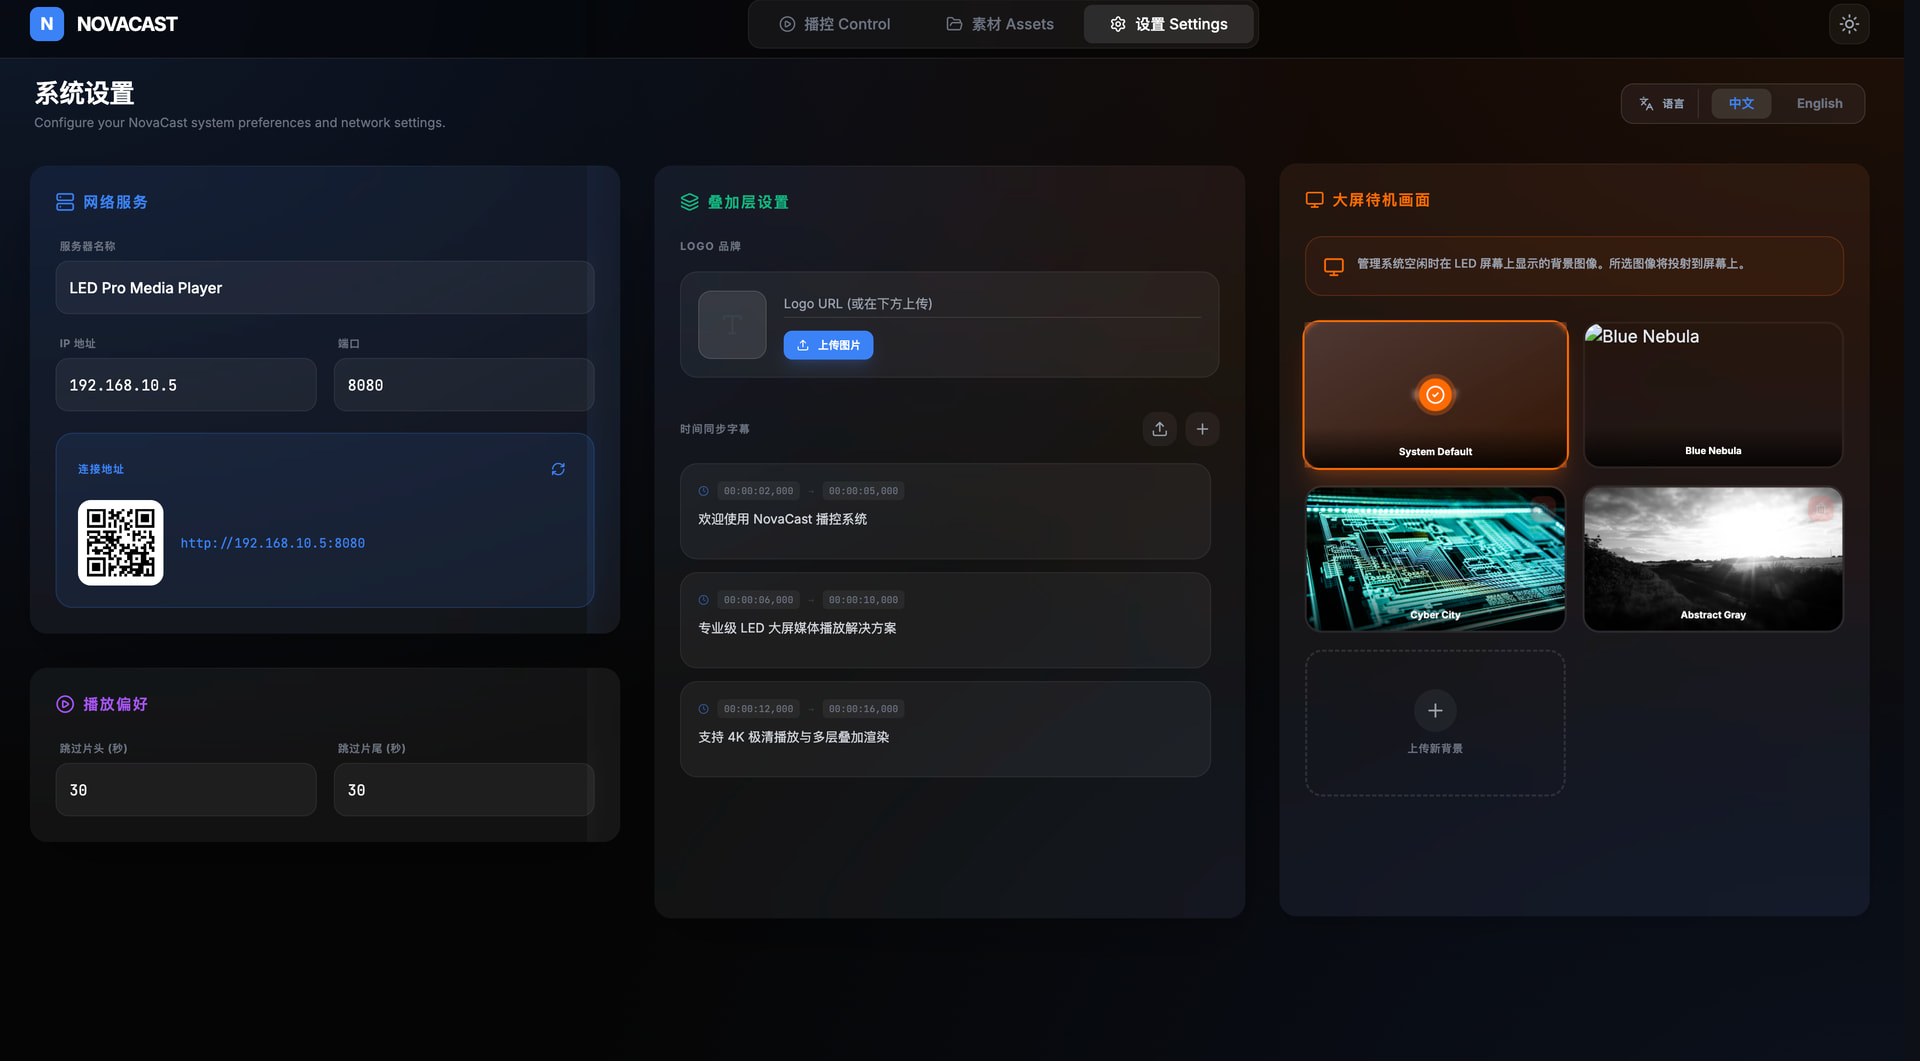Viewport: 1920px width, 1061px height.
Task: Click the port 8080 input field
Action: click(464, 385)
